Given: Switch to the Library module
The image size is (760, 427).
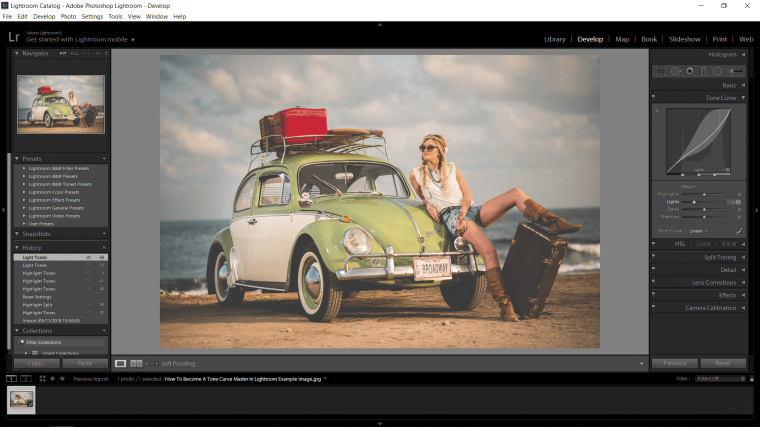Looking at the screenshot, I should tap(554, 39).
